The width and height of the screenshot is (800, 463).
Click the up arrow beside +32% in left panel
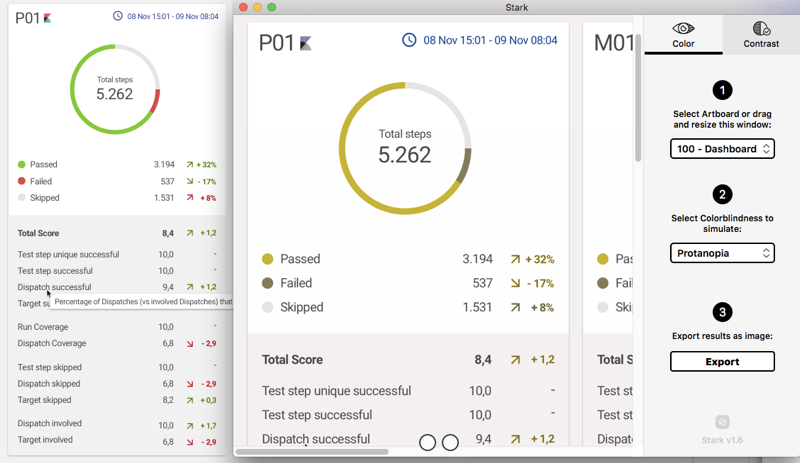[x=190, y=165]
